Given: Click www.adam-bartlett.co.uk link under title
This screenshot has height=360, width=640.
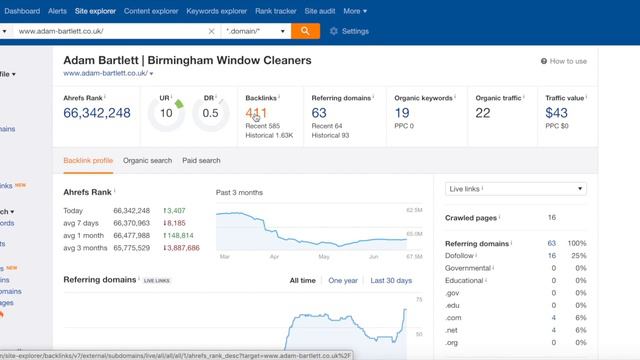Looking at the screenshot, I should 105,73.
